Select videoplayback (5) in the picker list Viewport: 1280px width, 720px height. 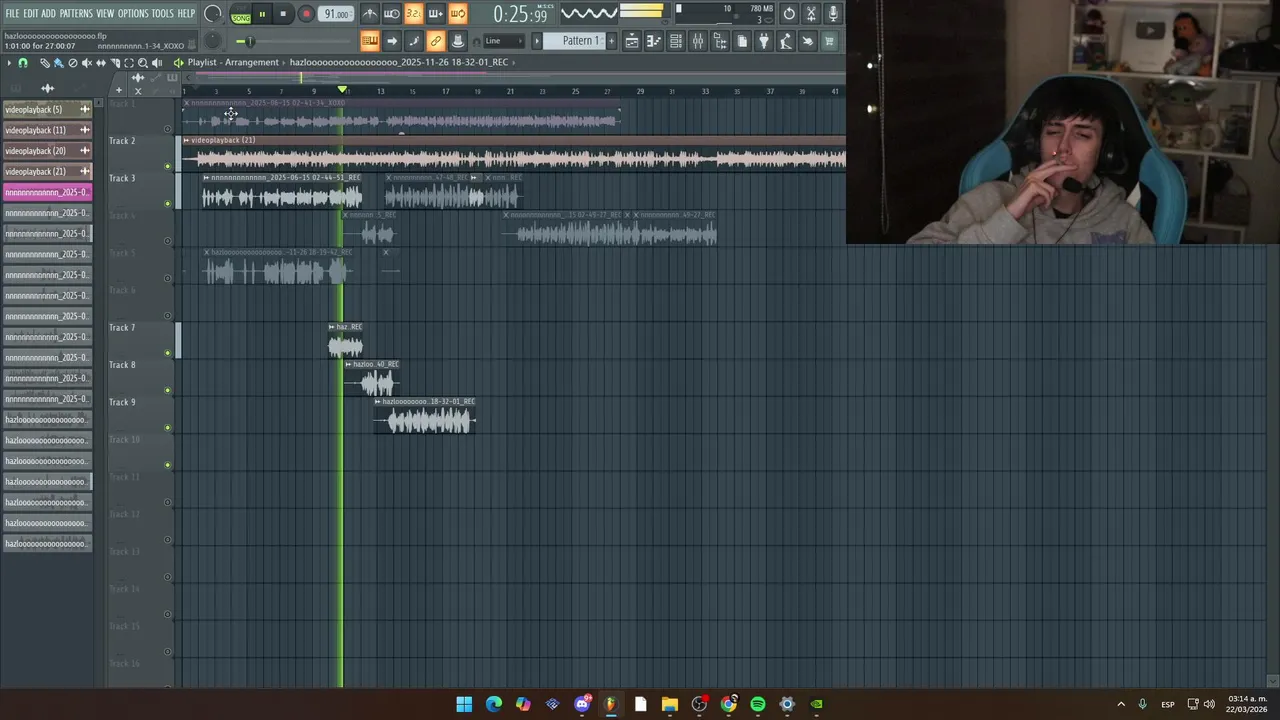coord(47,109)
